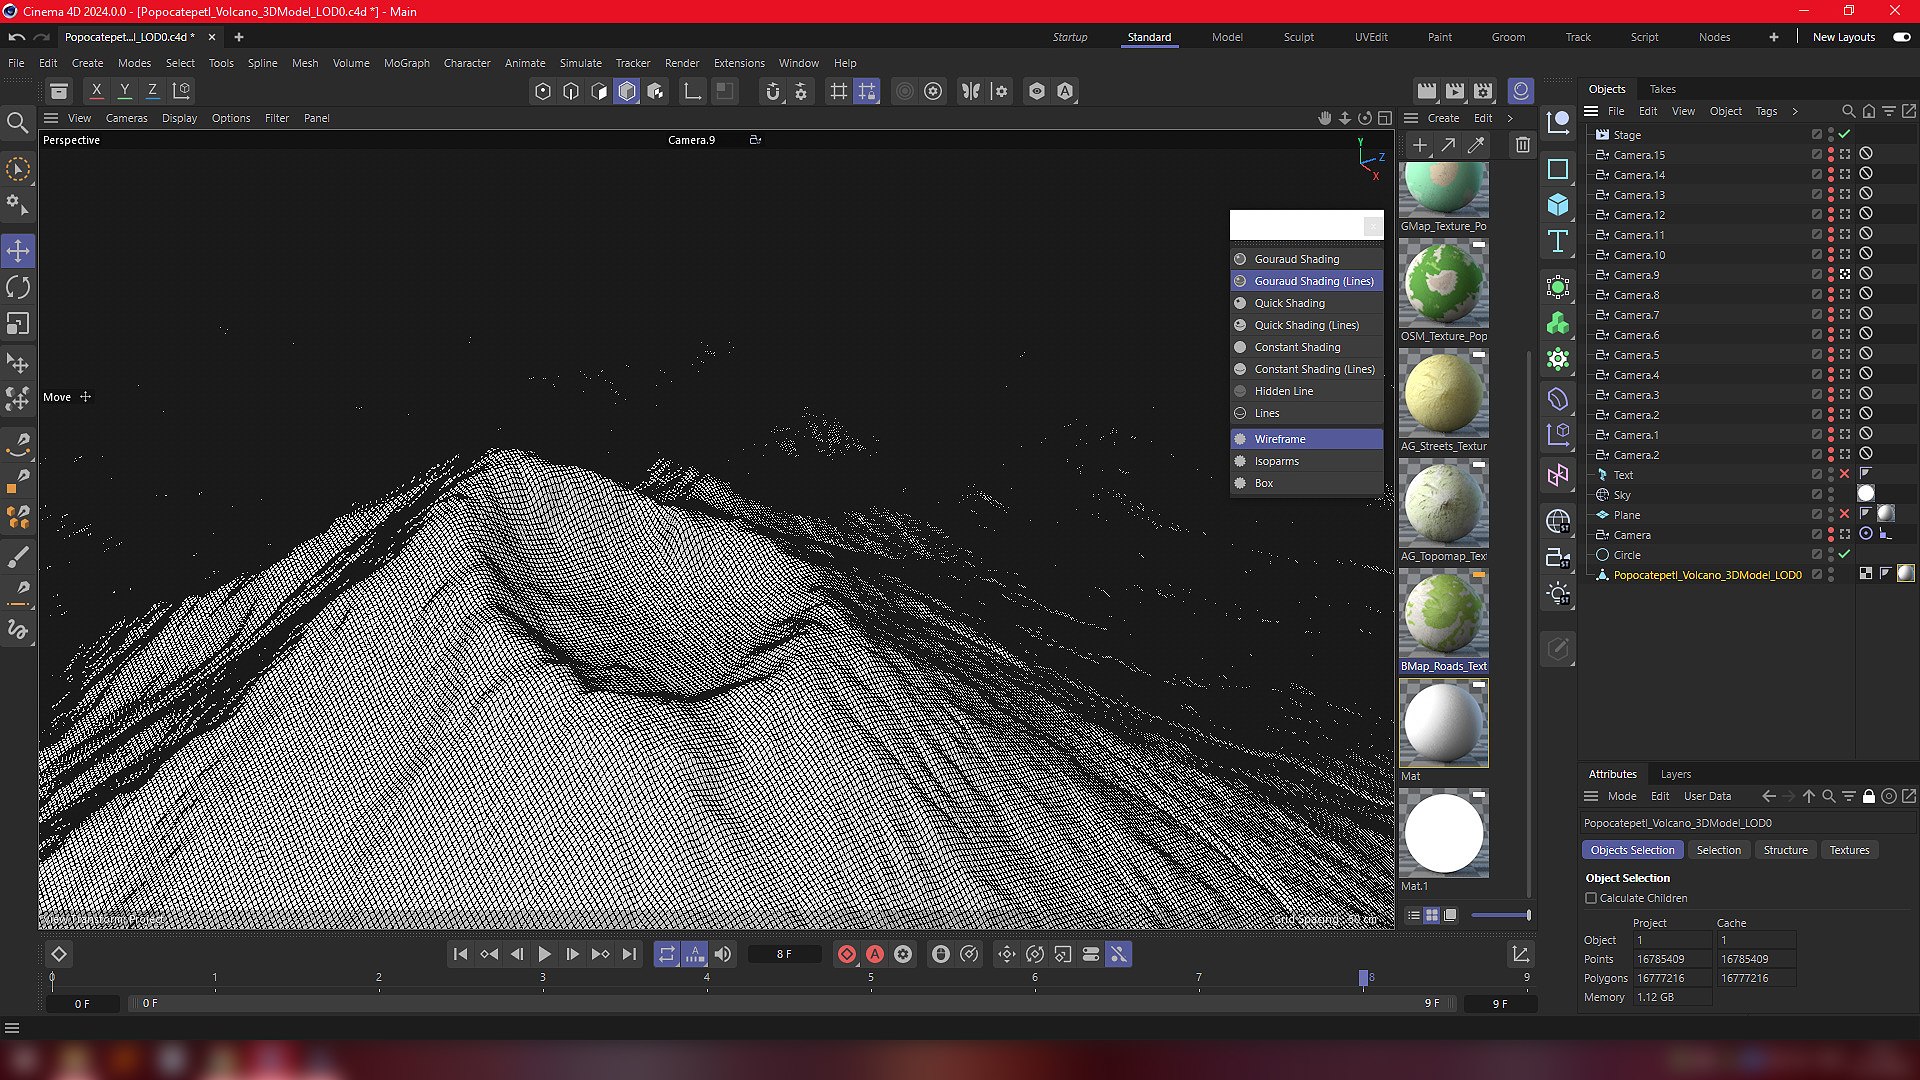This screenshot has height=1080, width=1920.
Task: Click the current frame field showing 8 F
Action: [x=784, y=954]
